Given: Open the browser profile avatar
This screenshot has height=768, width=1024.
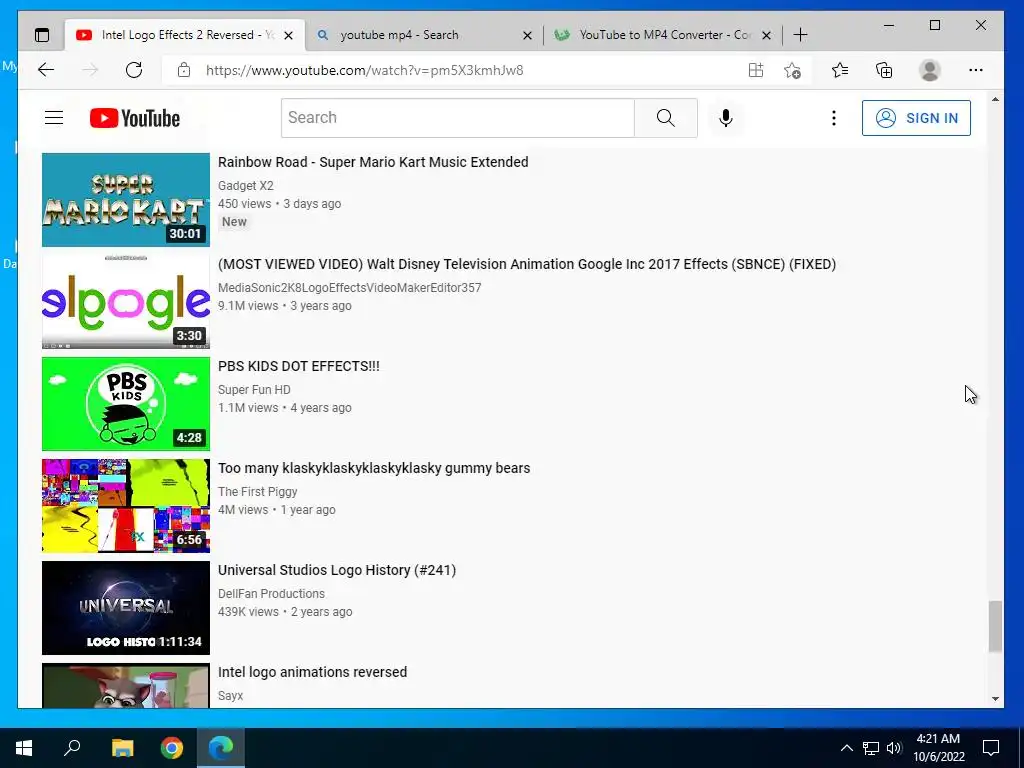Looking at the screenshot, I should pos(929,70).
